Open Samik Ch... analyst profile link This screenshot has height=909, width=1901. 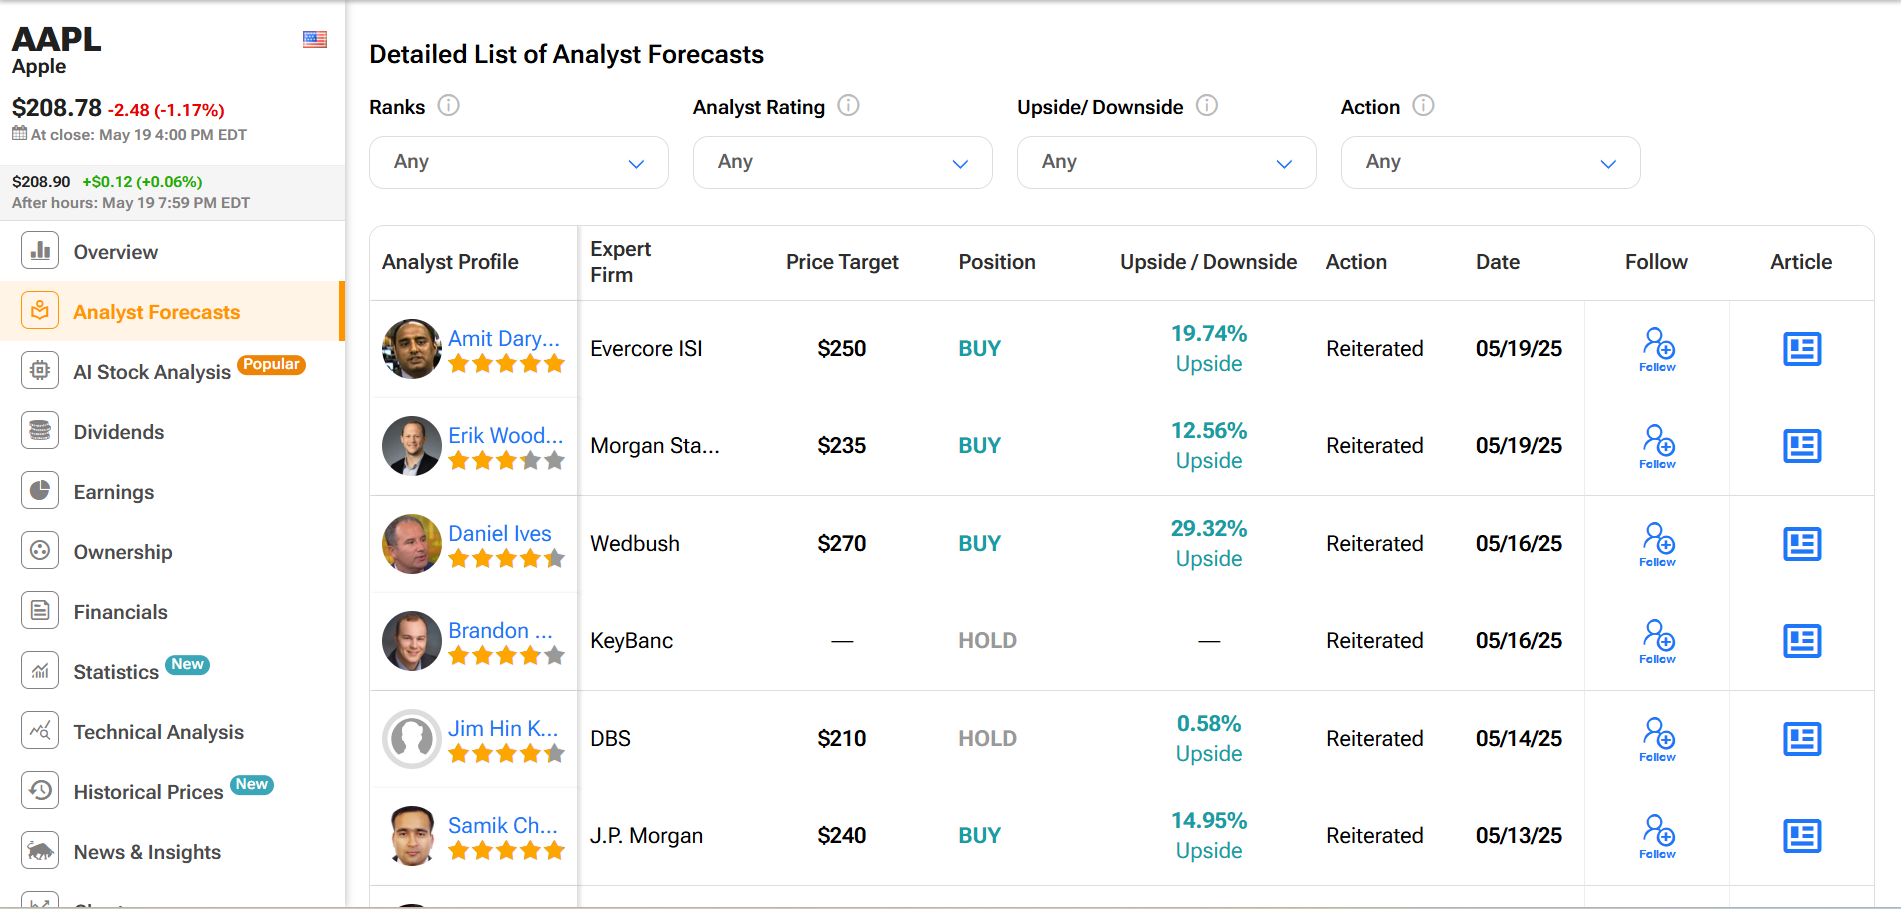tap(503, 825)
